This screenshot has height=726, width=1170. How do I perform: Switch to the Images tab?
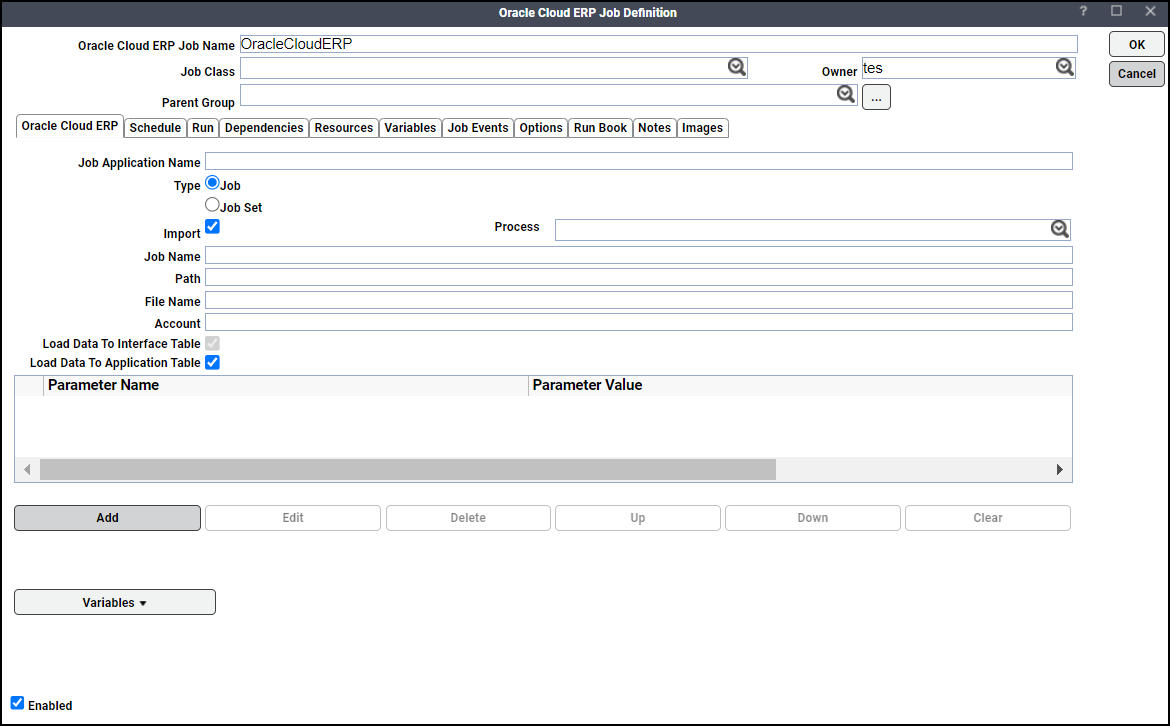[x=702, y=128]
